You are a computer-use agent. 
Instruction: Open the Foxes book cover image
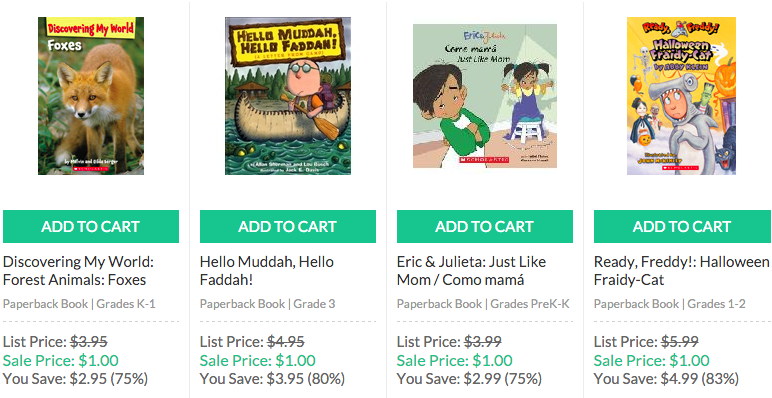91,96
